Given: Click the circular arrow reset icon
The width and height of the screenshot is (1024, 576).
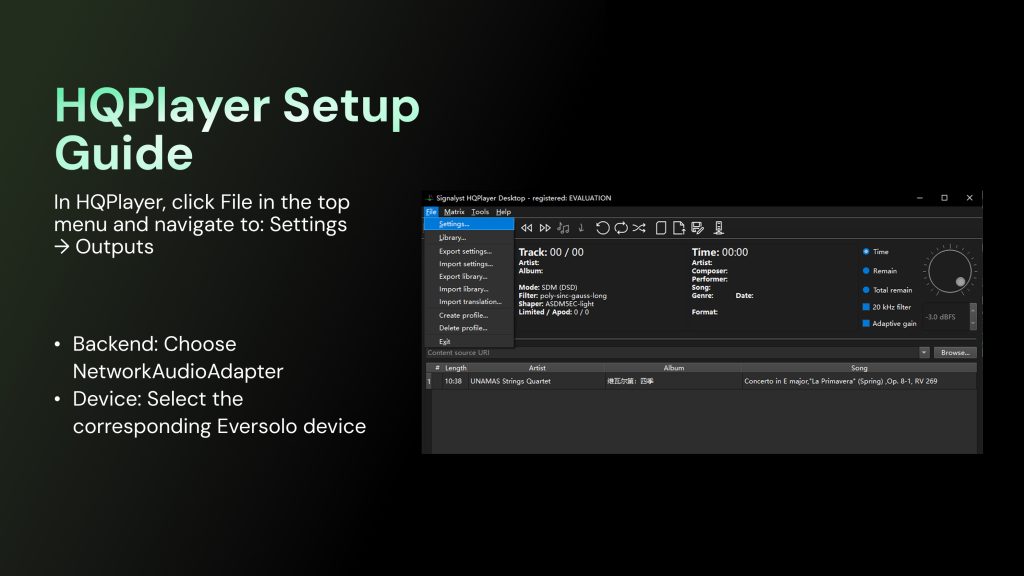Looking at the screenshot, I should pyautogui.click(x=603, y=228).
